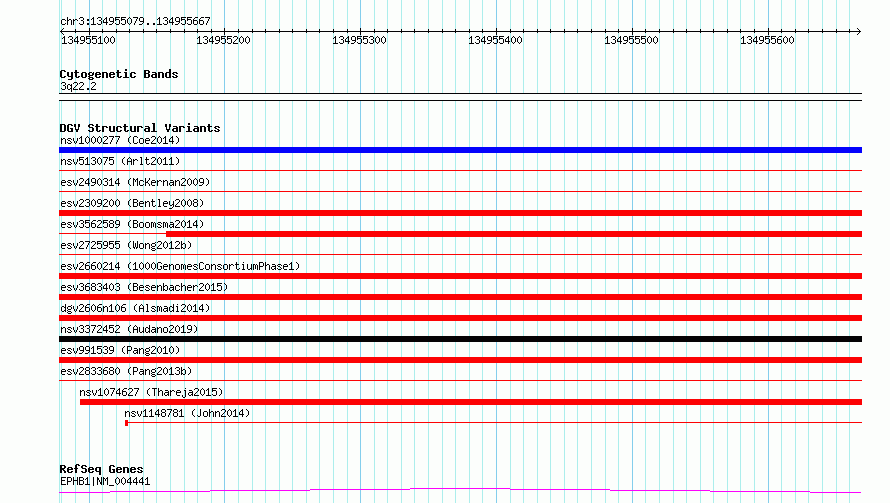Open variant nsv3372452 (Audano2019) label

point(129,329)
